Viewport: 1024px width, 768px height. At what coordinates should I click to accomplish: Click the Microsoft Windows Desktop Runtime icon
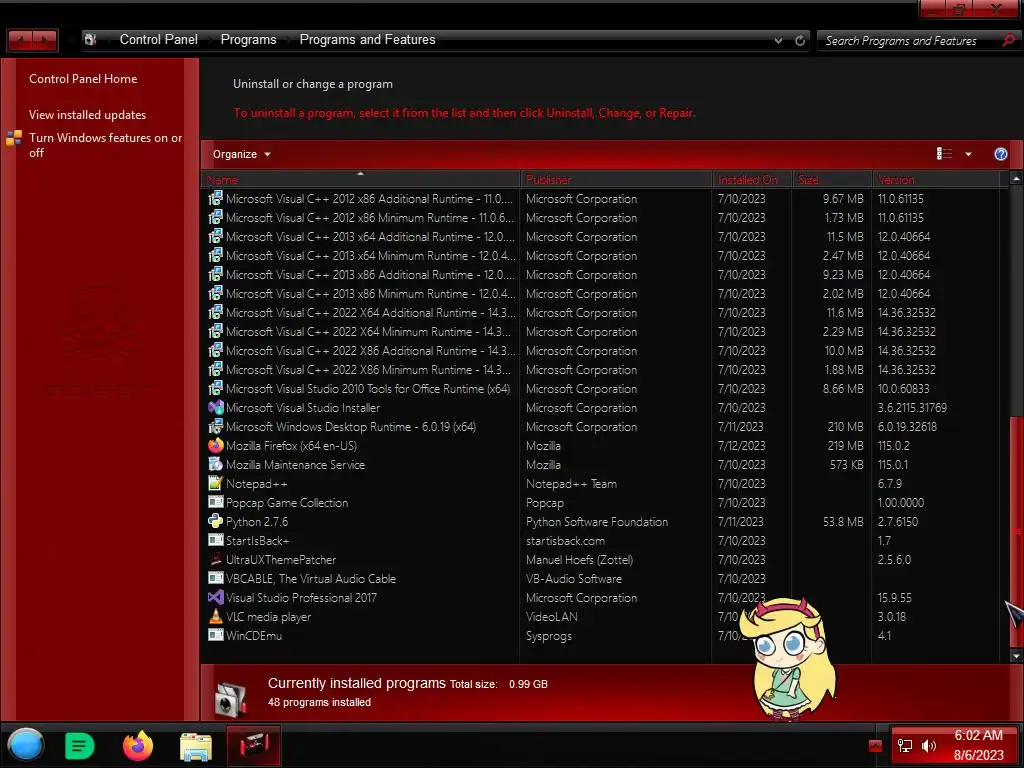[x=216, y=426]
